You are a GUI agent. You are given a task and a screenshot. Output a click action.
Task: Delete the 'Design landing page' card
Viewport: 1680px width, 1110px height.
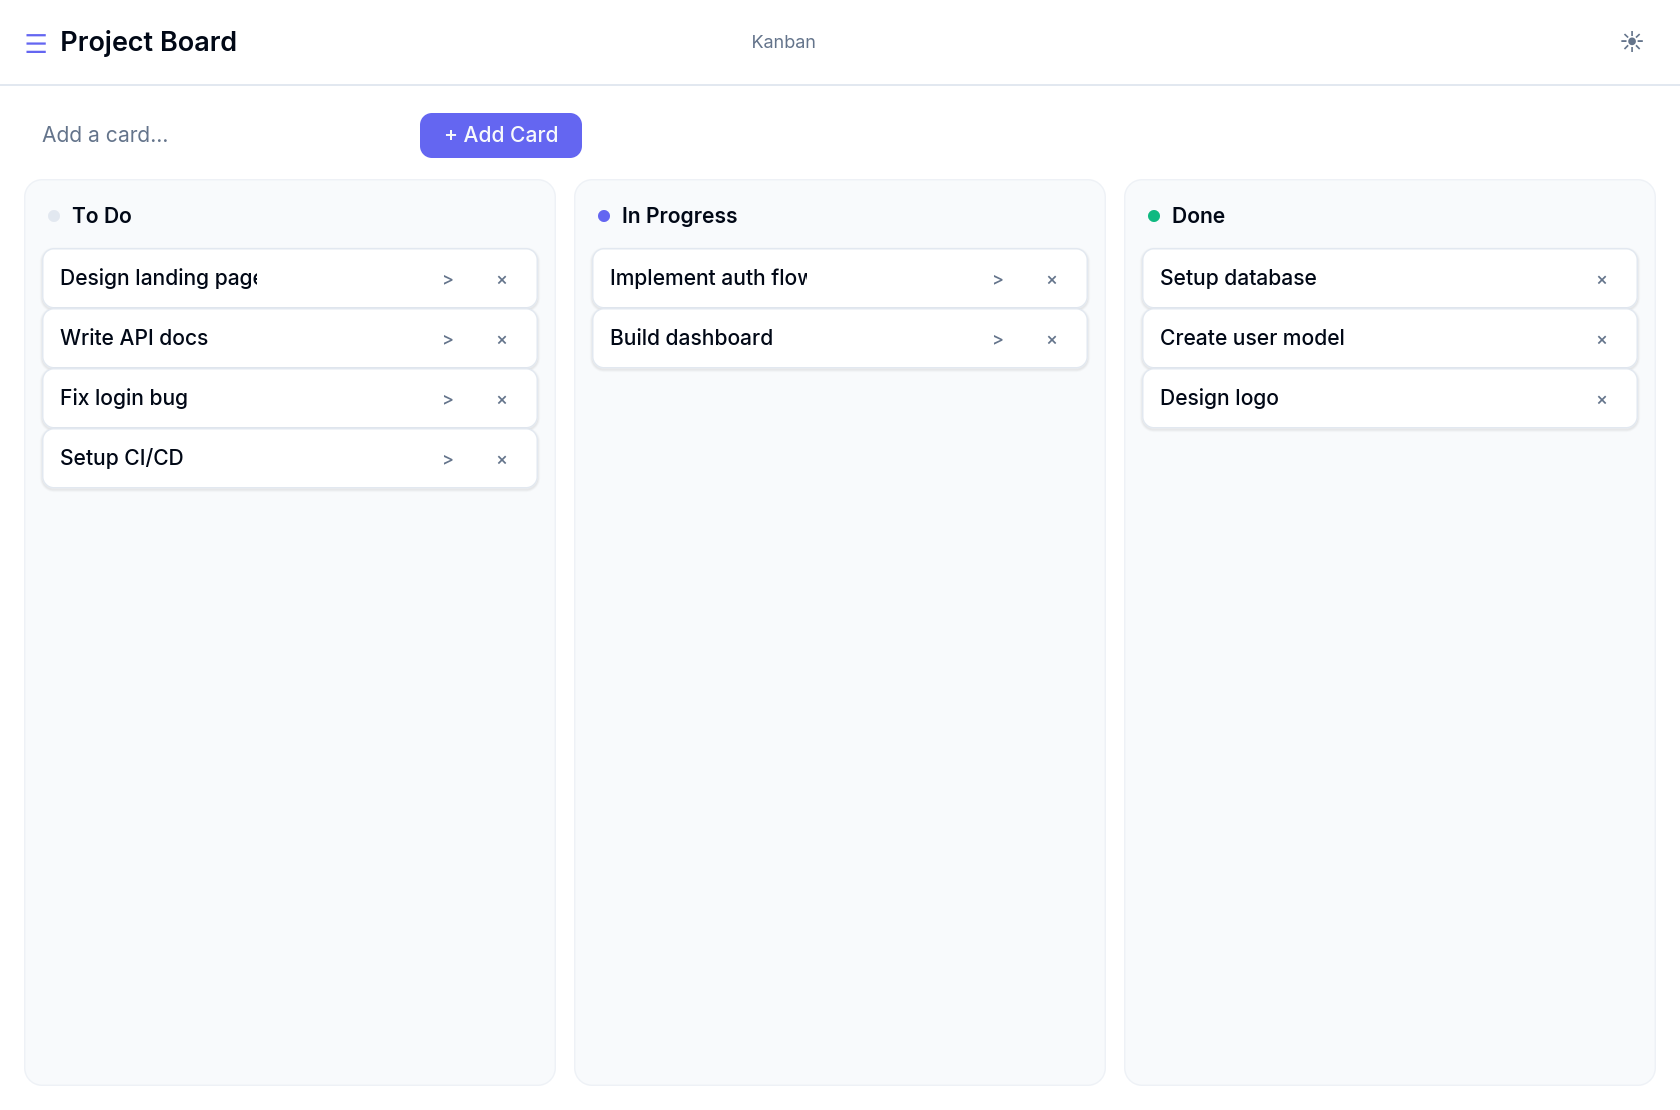[502, 280]
